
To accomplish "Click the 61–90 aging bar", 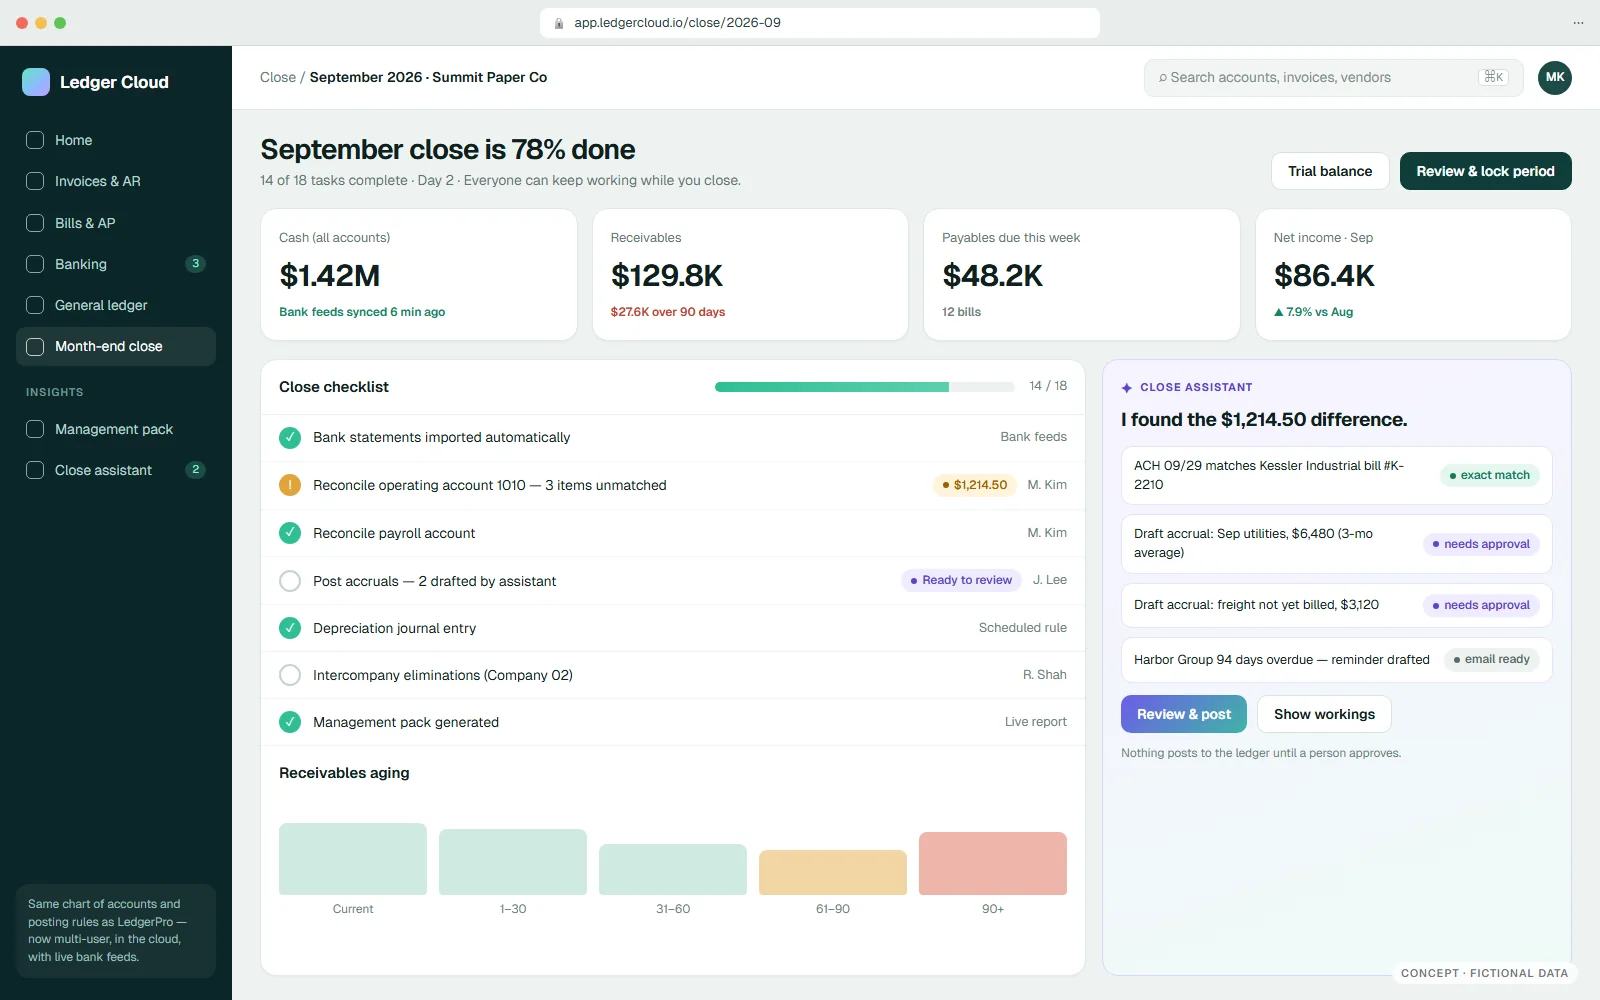I will (x=833, y=872).
